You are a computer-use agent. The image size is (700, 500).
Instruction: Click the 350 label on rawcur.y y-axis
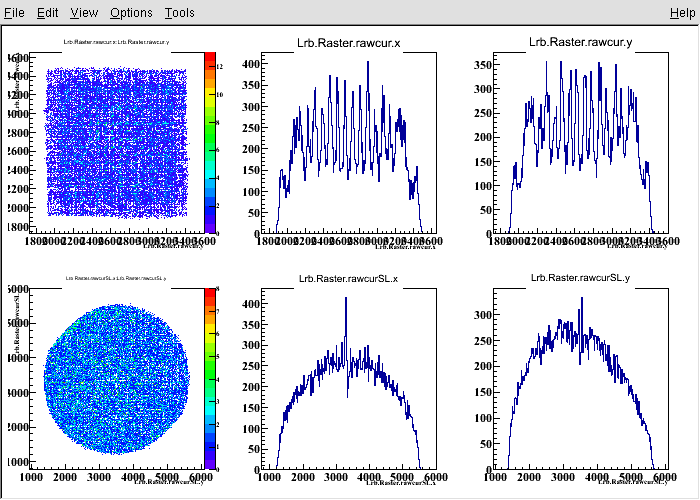[x=483, y=65]
